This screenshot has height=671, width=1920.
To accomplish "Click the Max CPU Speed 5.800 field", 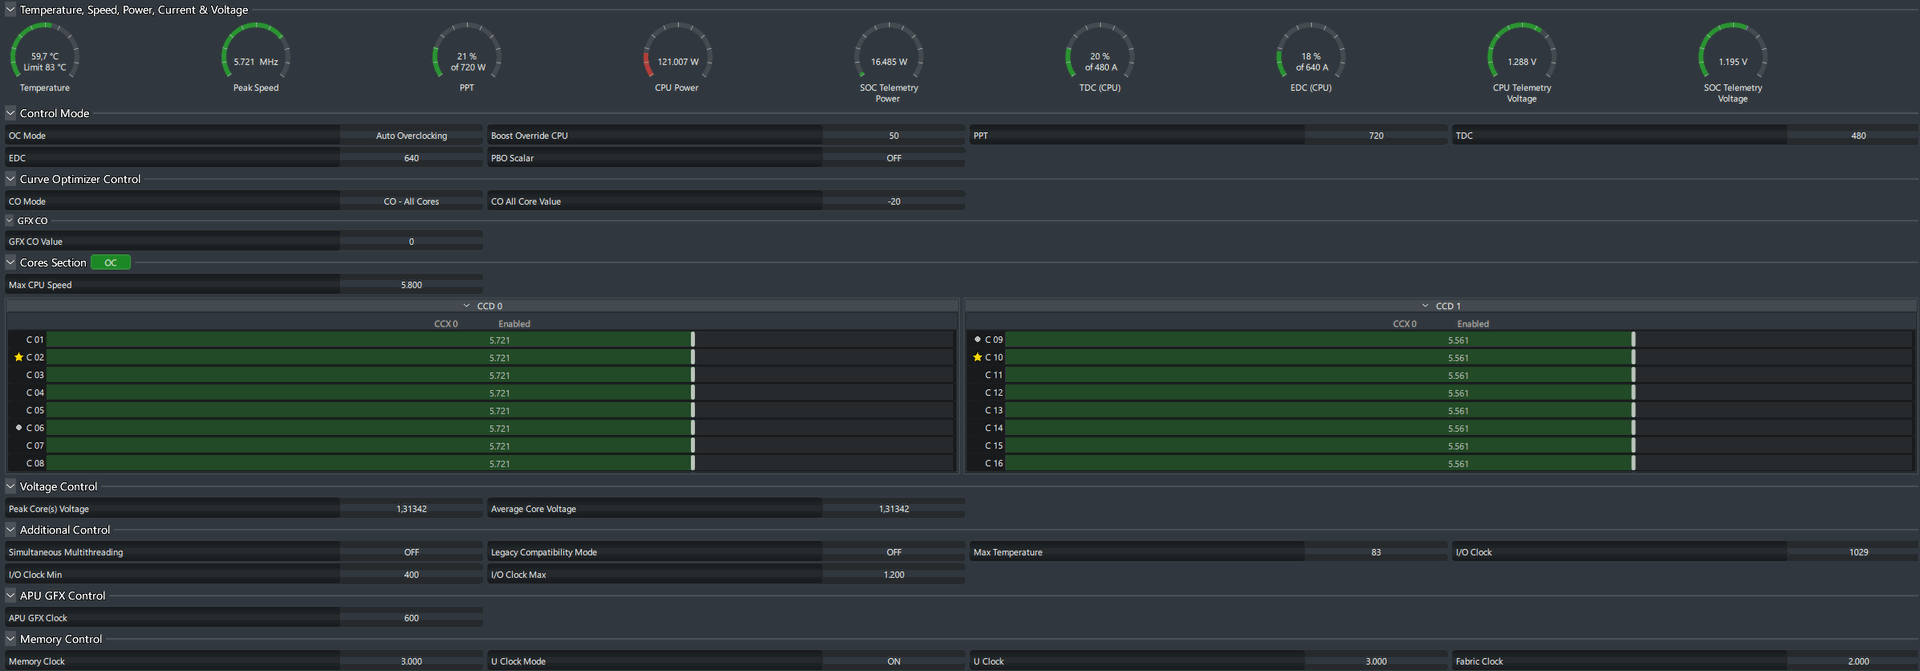I will (x=411, y=285).
